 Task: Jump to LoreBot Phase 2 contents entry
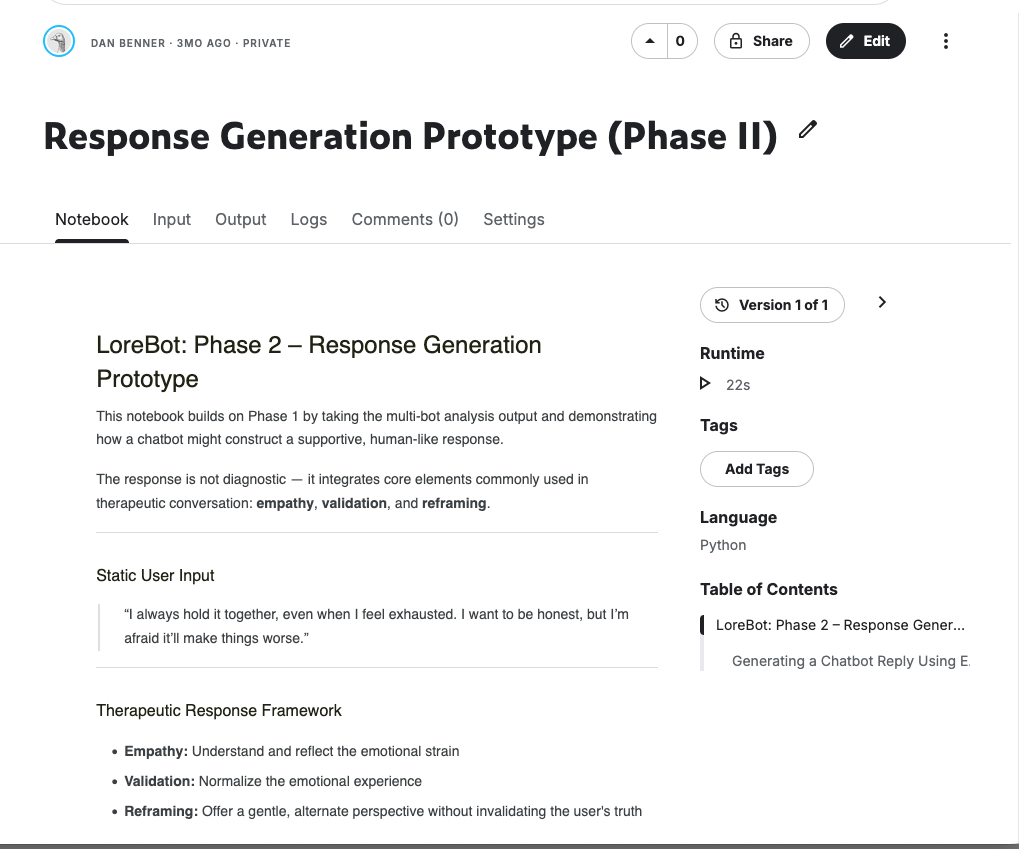click(840, 625)
